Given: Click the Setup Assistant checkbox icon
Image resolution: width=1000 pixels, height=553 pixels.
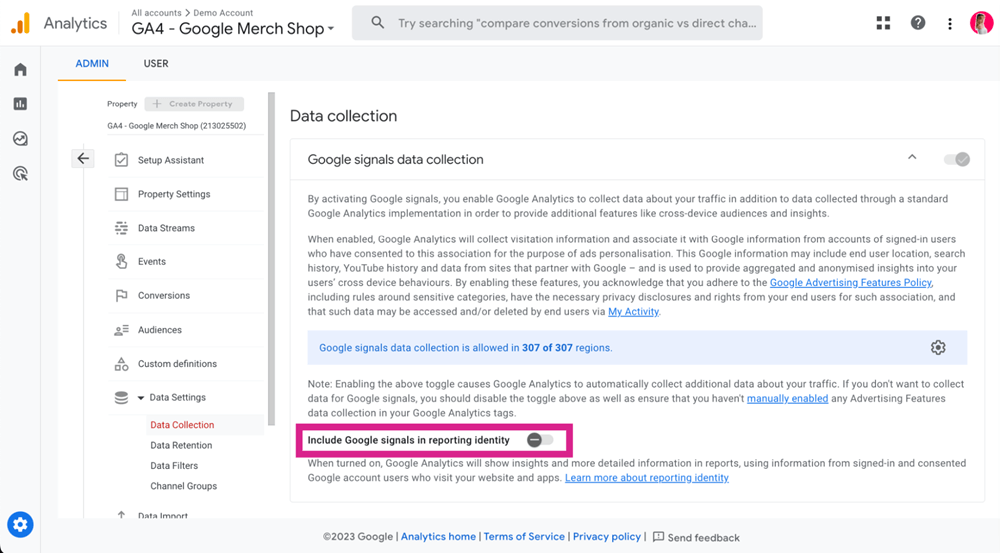Looking at the screenshot, I should click(121, 160).
